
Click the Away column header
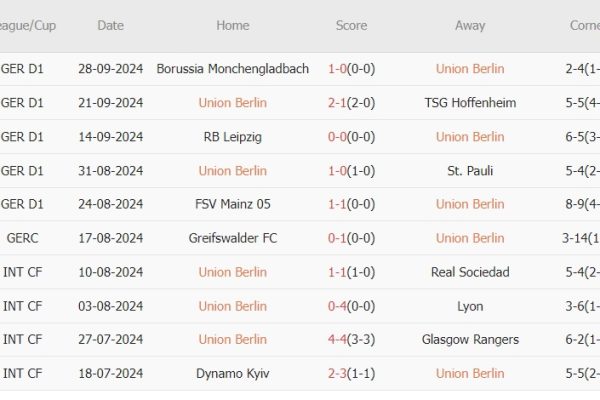pyautogui.click(x=470, y=25)
